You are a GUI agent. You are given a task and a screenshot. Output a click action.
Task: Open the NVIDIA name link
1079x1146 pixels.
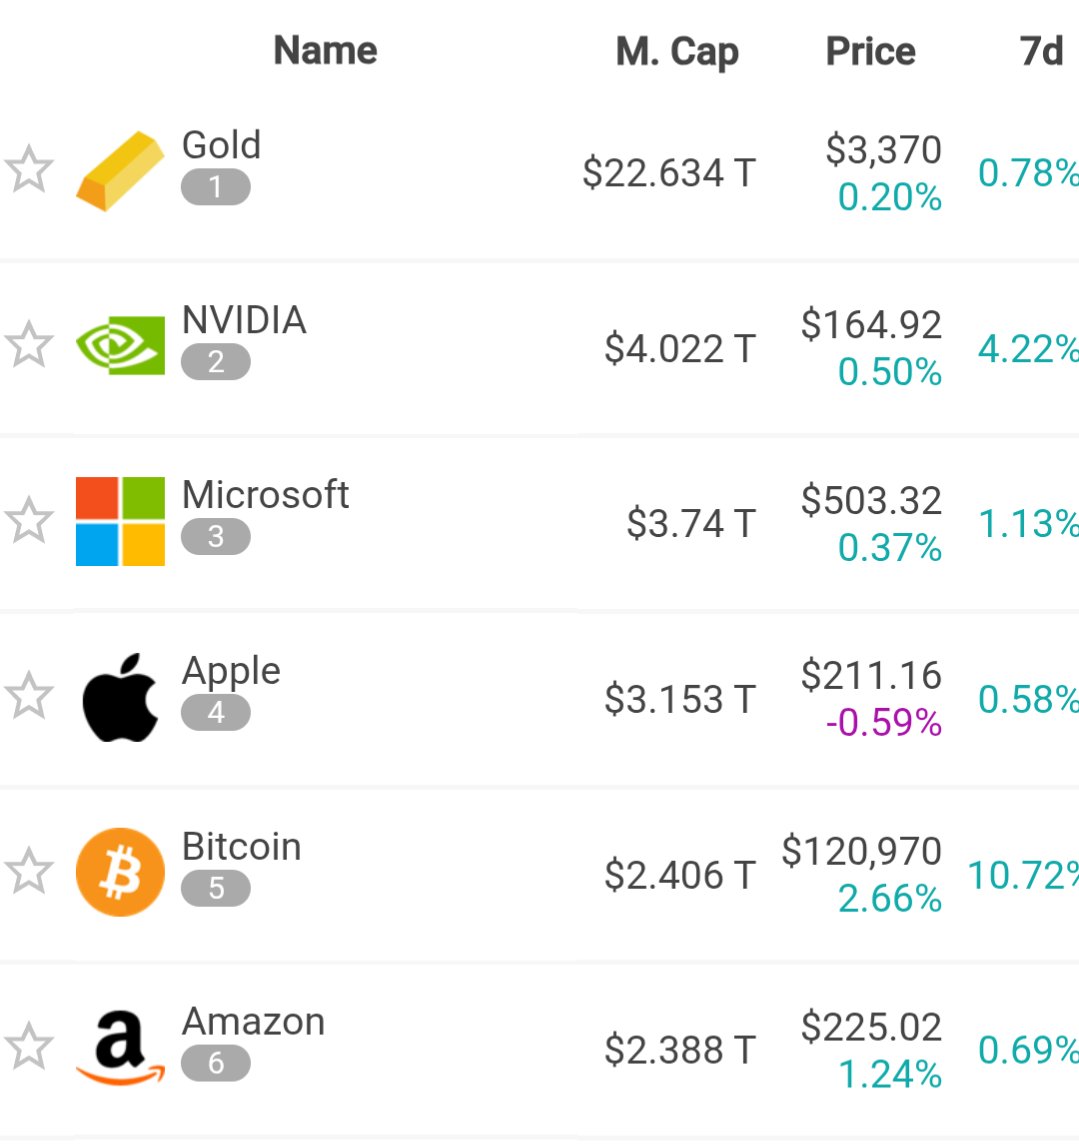[x=244, y=320]
